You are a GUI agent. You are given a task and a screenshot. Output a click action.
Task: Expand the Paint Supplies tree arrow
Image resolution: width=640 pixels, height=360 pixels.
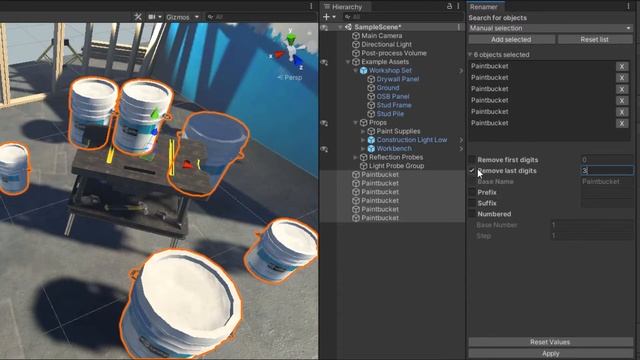[x=363, y=131]
